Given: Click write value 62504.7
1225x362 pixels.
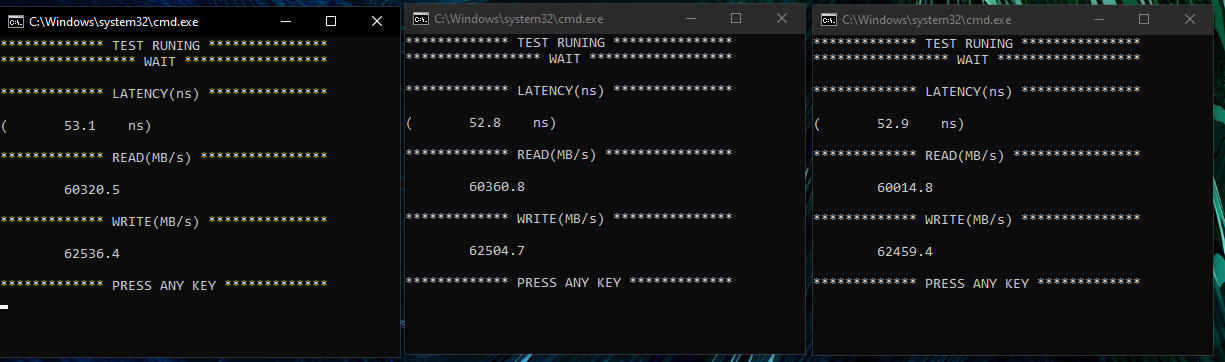Looking at the screenshot, I should [x=497, y=251].
